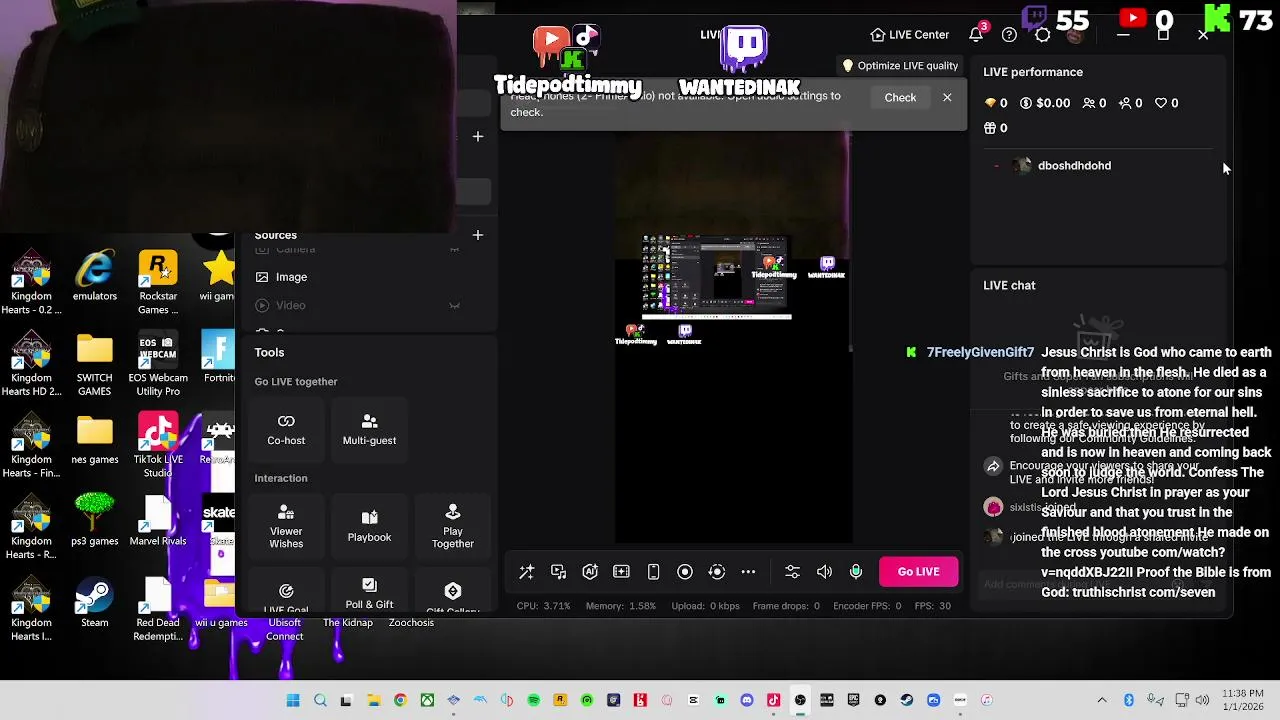1280x720 pixels.
Task: Open the Viewer Wishes tool
Action: (286, 526)
